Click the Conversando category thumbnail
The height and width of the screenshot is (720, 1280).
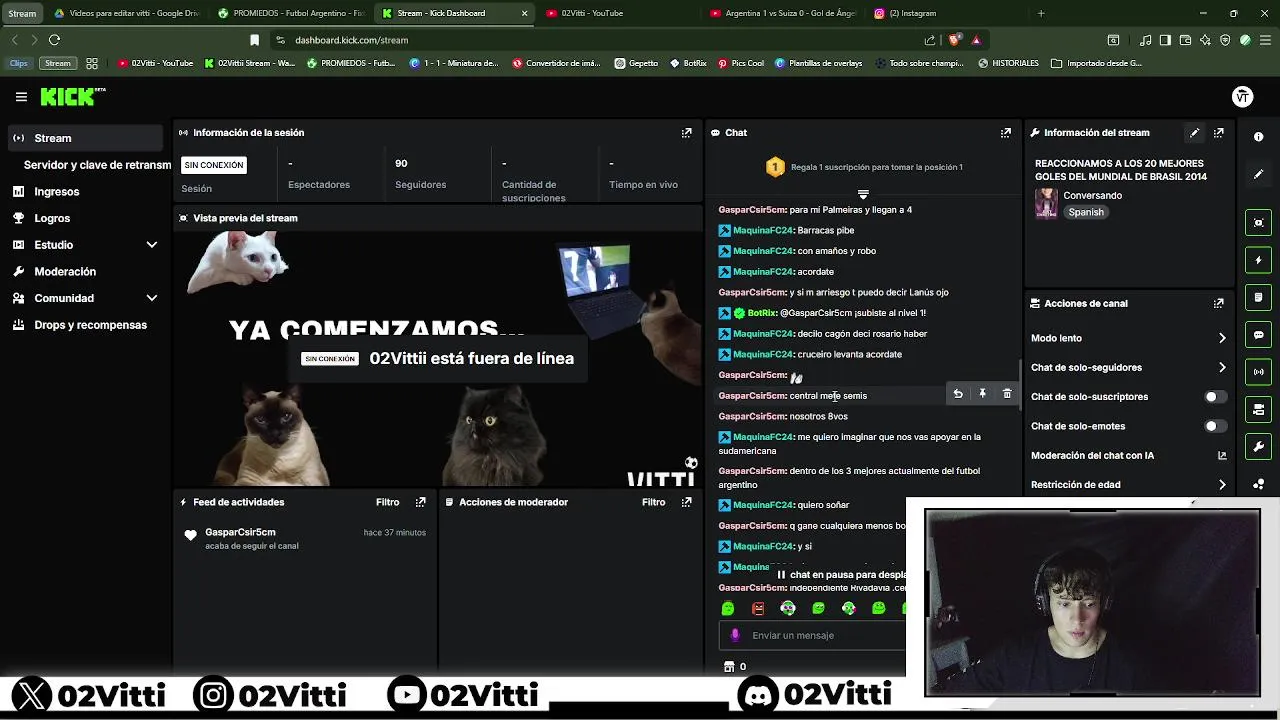(x=1046, y=203)
